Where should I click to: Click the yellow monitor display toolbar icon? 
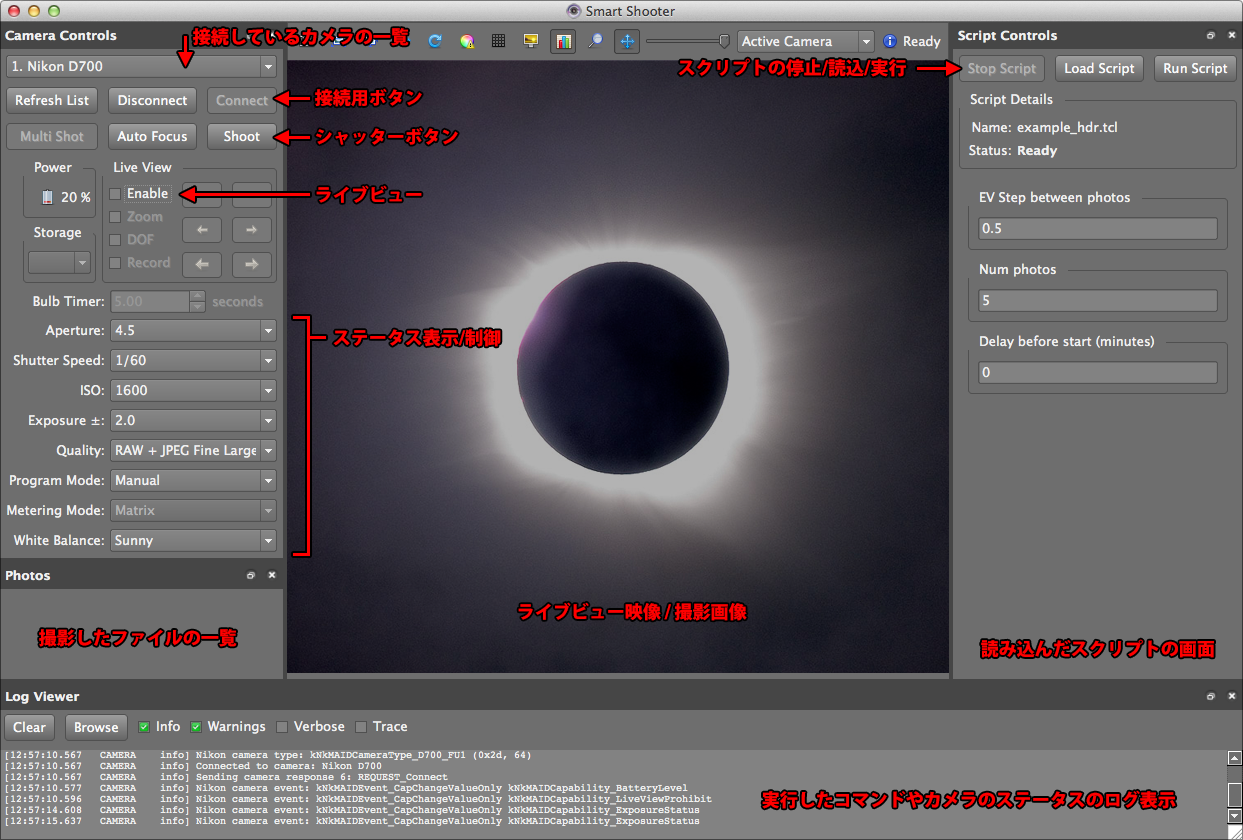point(530,41)
